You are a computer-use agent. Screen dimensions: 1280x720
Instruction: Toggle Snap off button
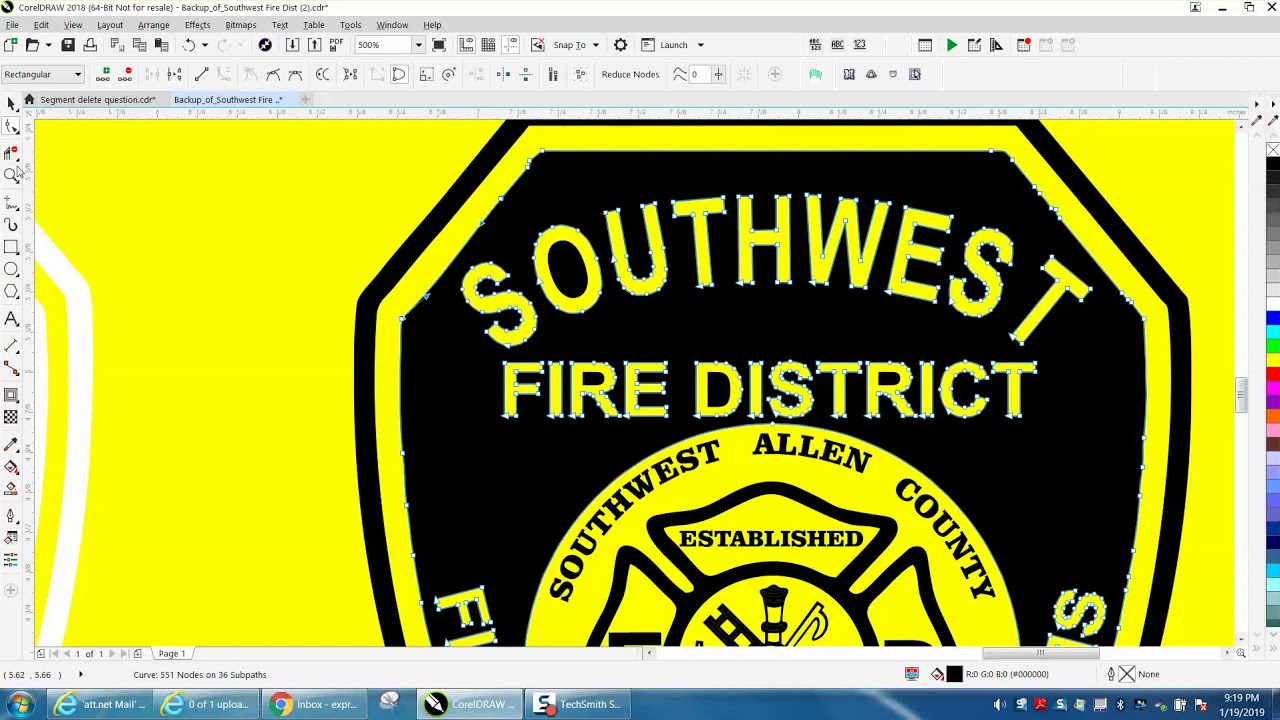(x=538, y=45)
